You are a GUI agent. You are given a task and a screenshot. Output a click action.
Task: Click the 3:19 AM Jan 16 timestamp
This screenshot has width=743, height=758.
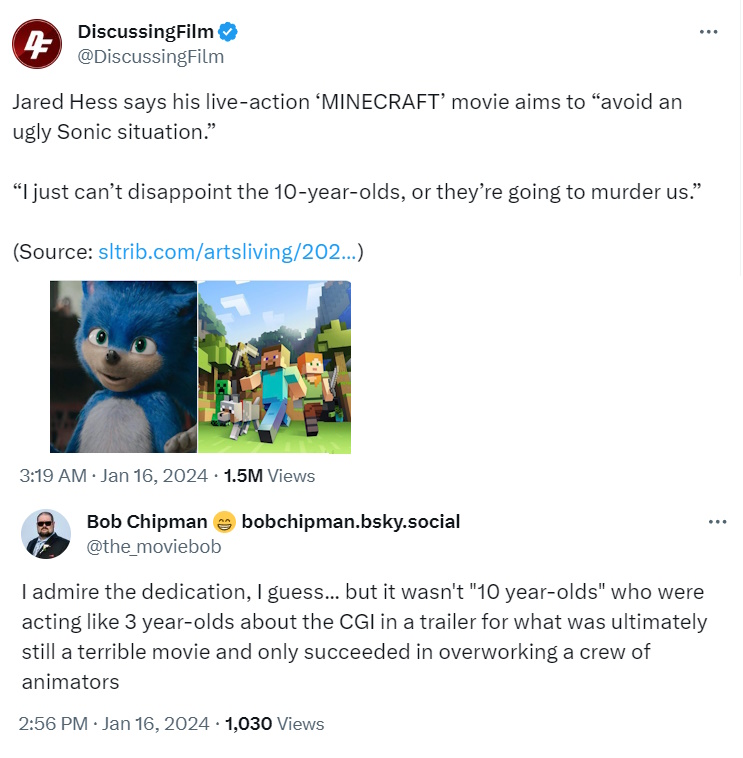pos(112,476)
